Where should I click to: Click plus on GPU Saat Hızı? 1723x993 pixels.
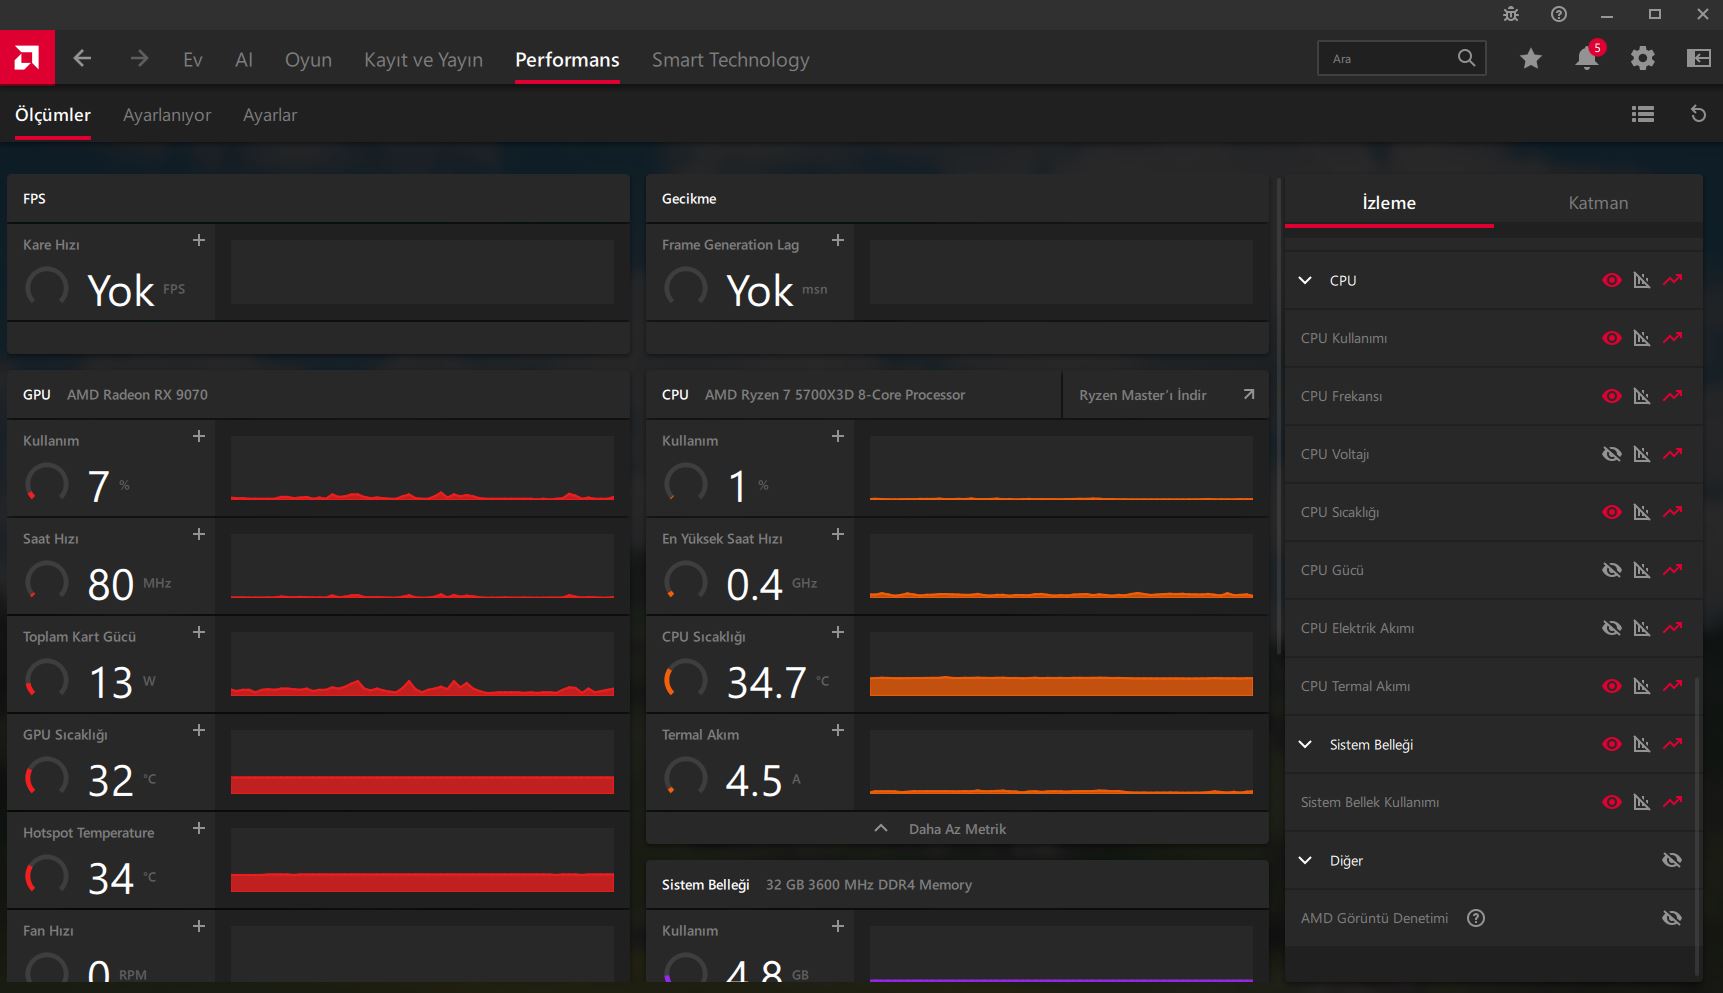199,534
